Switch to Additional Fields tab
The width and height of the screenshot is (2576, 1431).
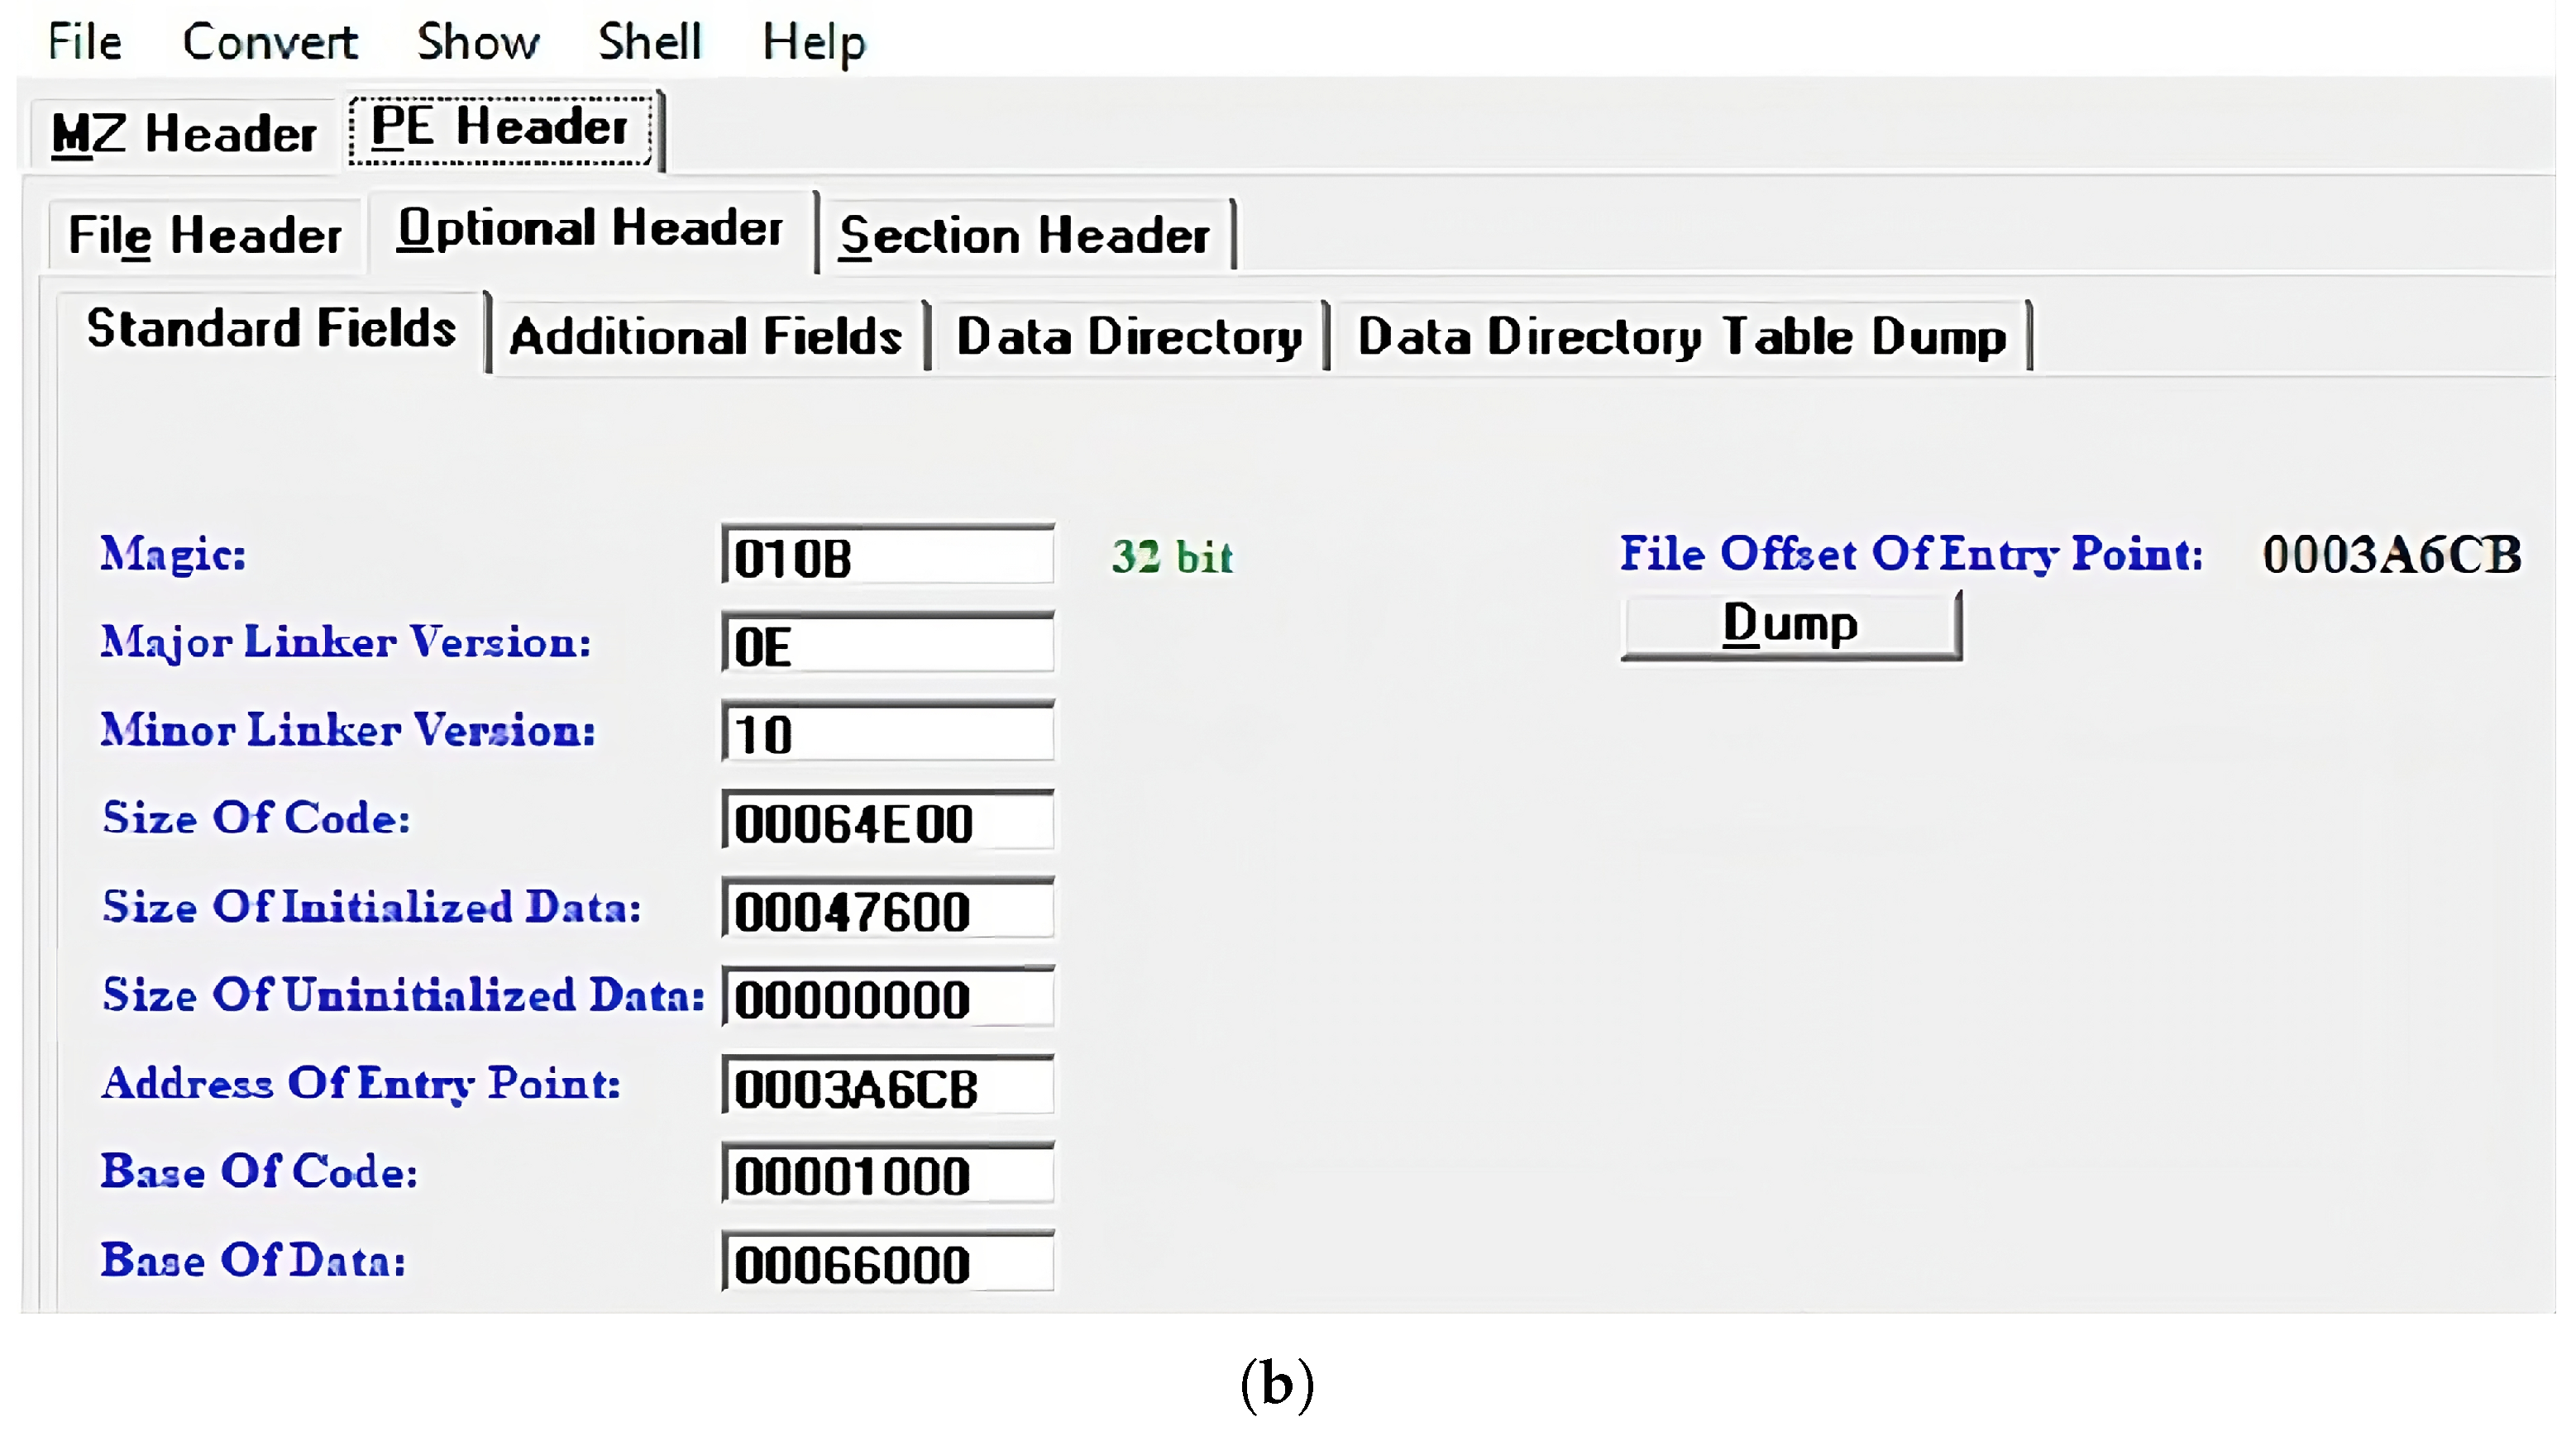(x=706, y=336)
